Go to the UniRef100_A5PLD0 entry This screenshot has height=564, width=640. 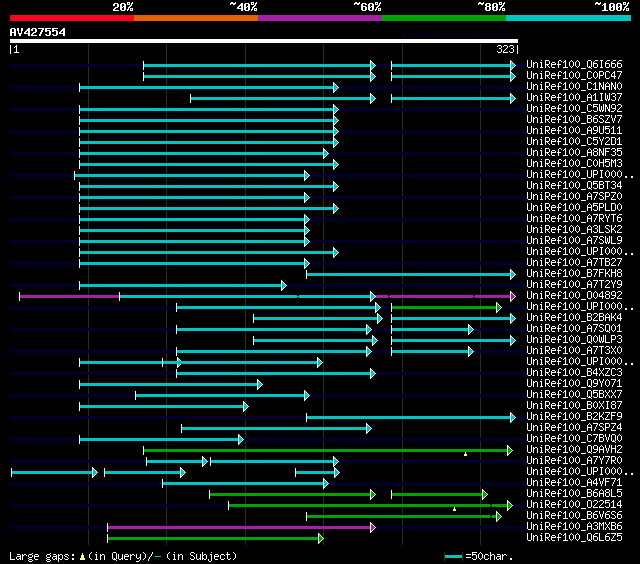click(x=574, y=208)
